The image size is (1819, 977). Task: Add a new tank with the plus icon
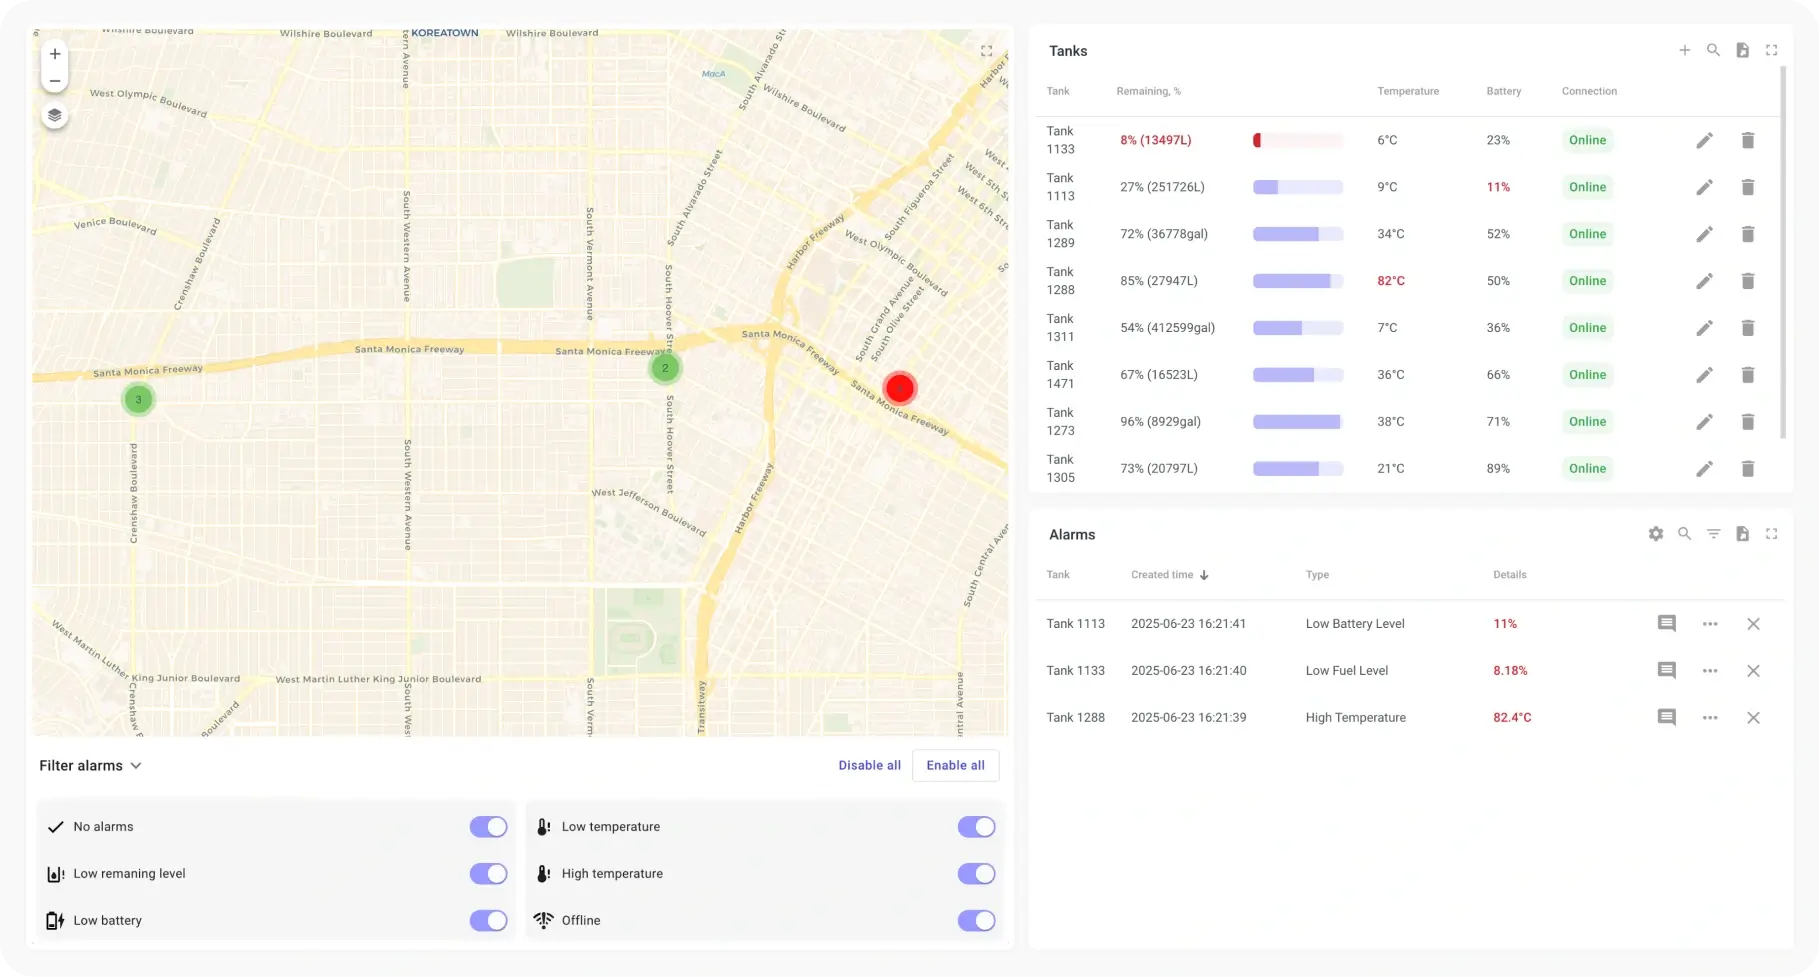click(x=1684, y=50)
